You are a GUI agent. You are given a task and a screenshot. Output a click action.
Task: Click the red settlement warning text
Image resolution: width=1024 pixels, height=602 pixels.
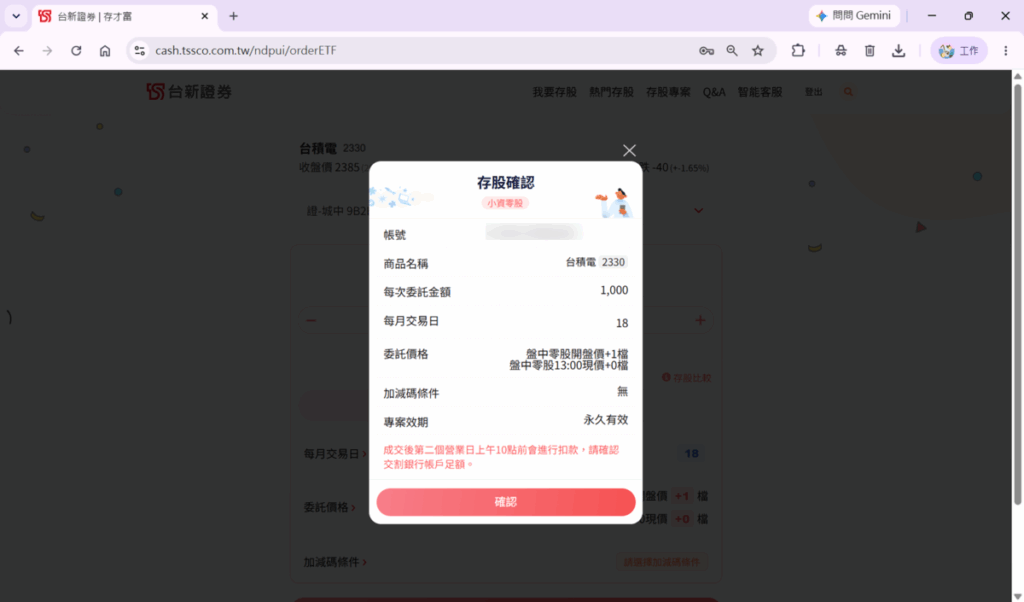coord(501,457)
